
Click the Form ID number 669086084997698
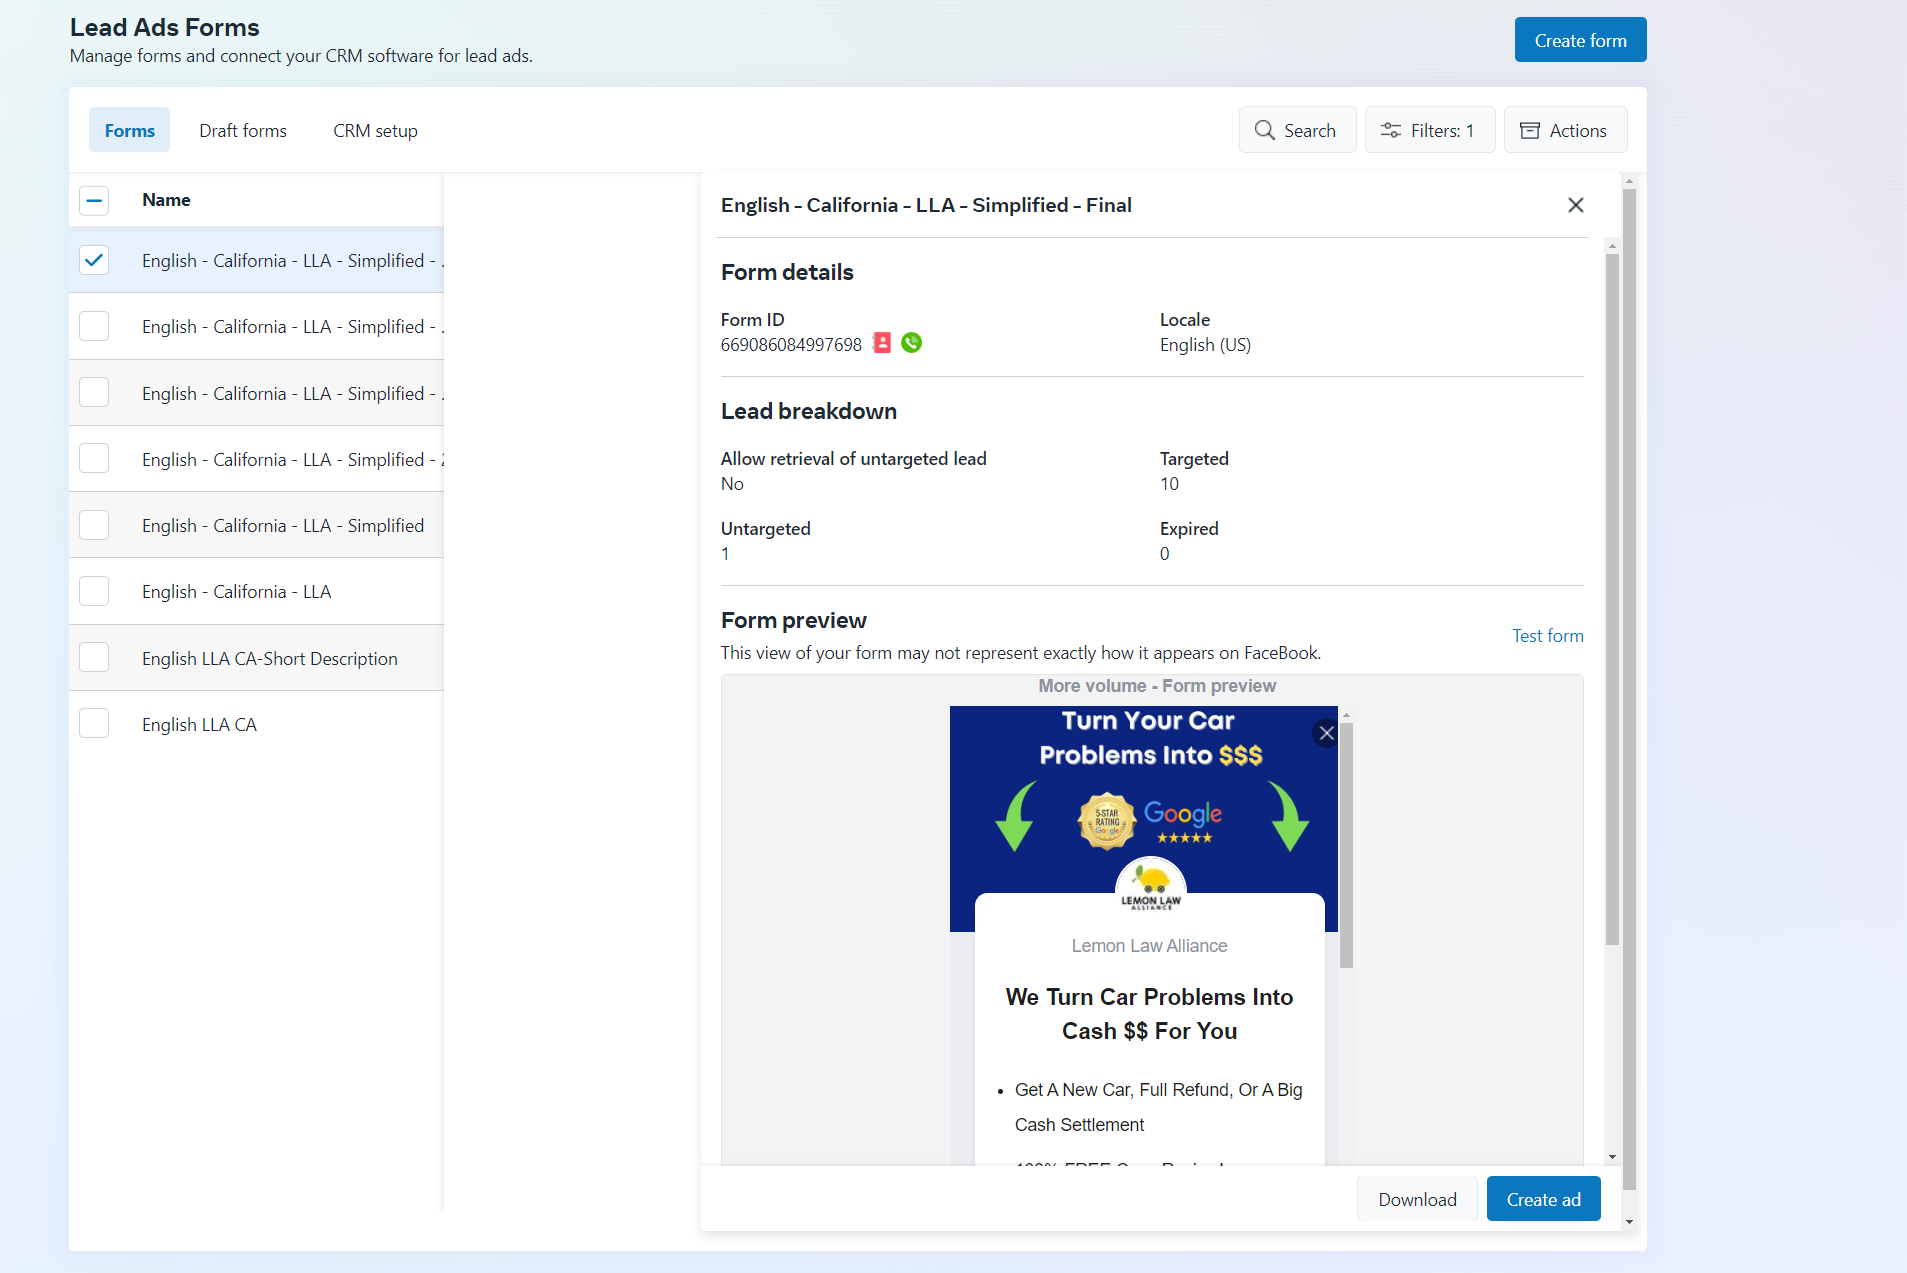tap(791, 345)
